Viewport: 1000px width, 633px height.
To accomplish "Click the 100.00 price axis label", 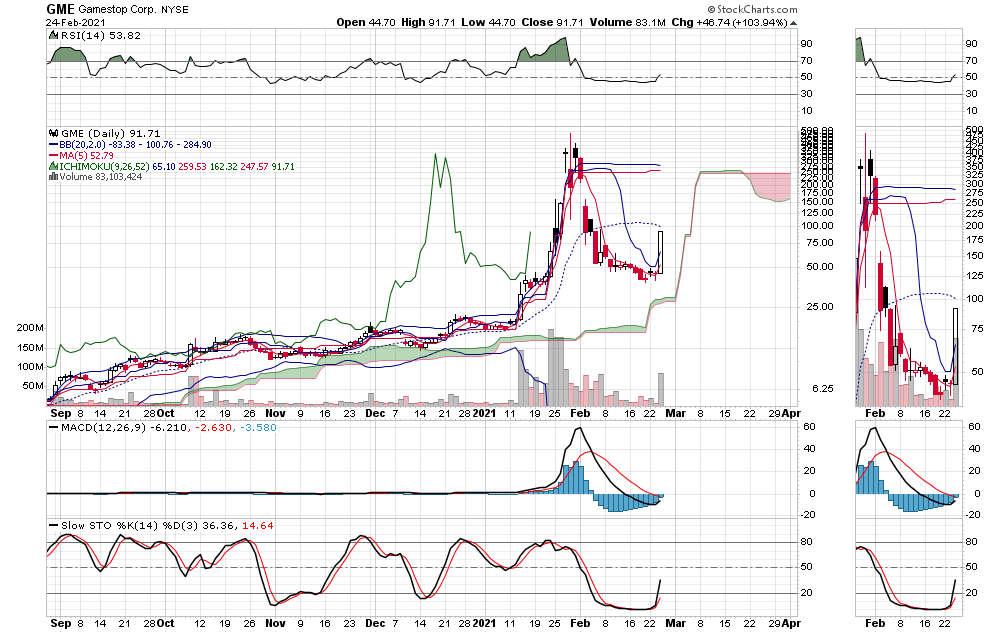I will [x=818, y=226].
